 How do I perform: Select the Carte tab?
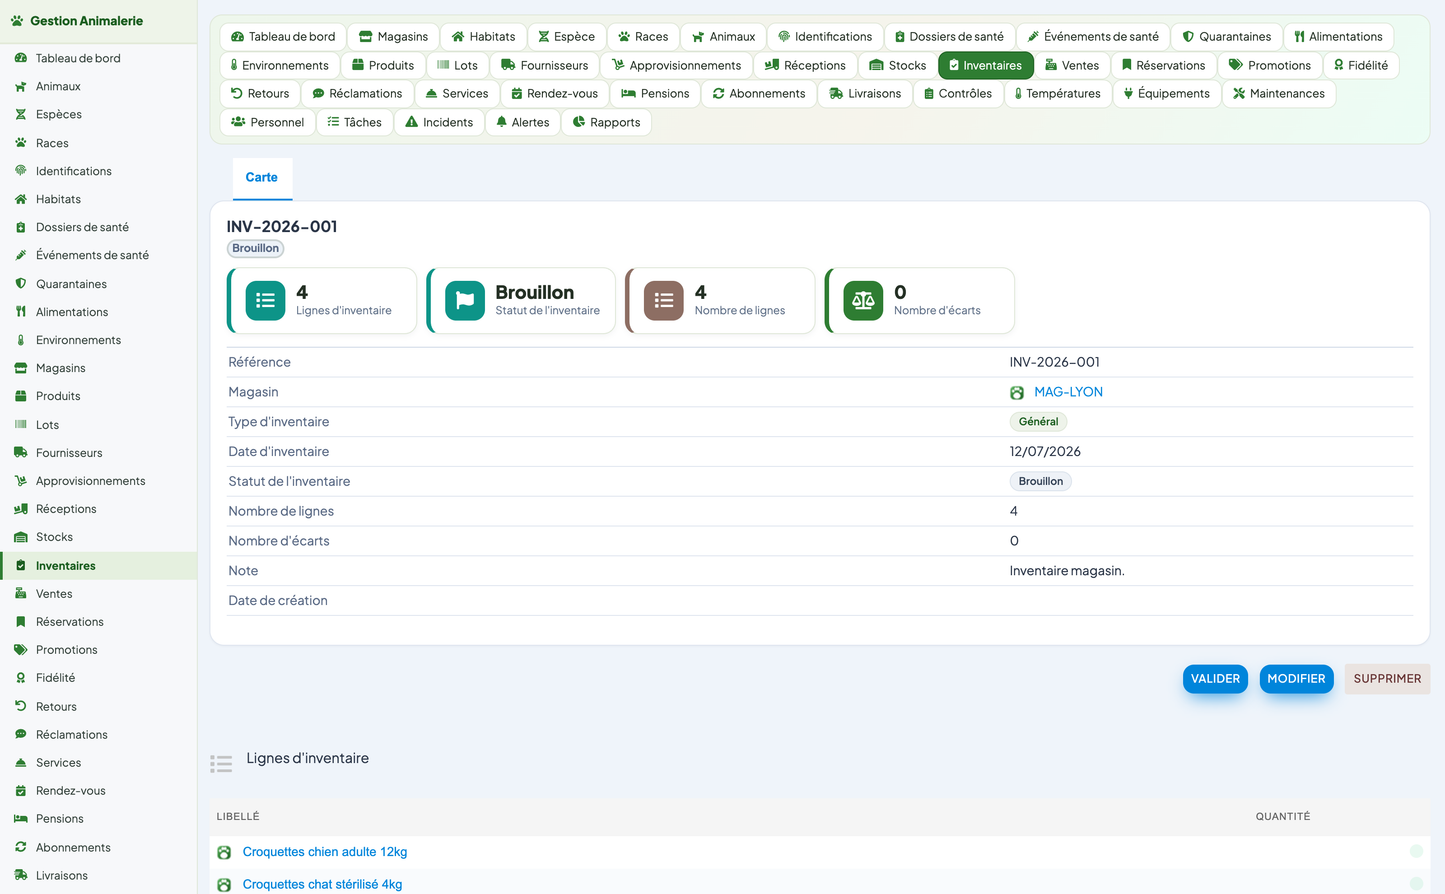262,177
